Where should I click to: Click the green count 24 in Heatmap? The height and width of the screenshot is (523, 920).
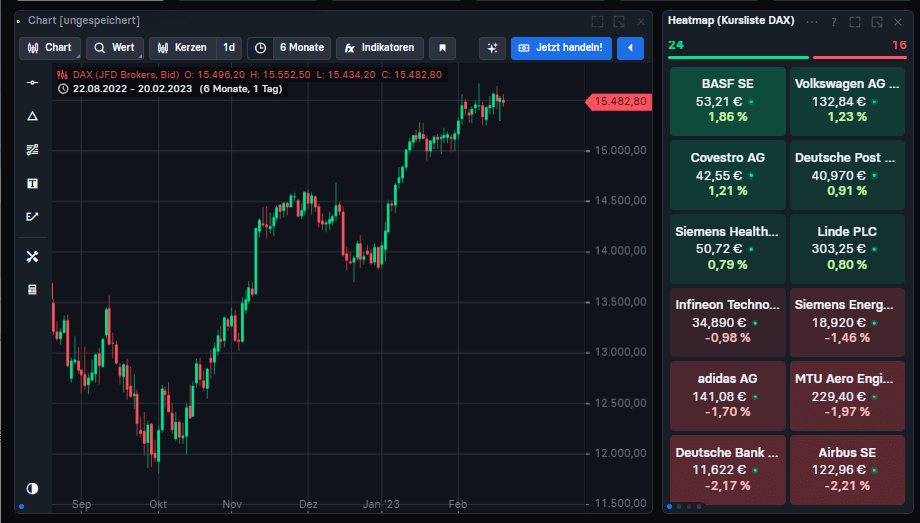(x=676, y=45)
